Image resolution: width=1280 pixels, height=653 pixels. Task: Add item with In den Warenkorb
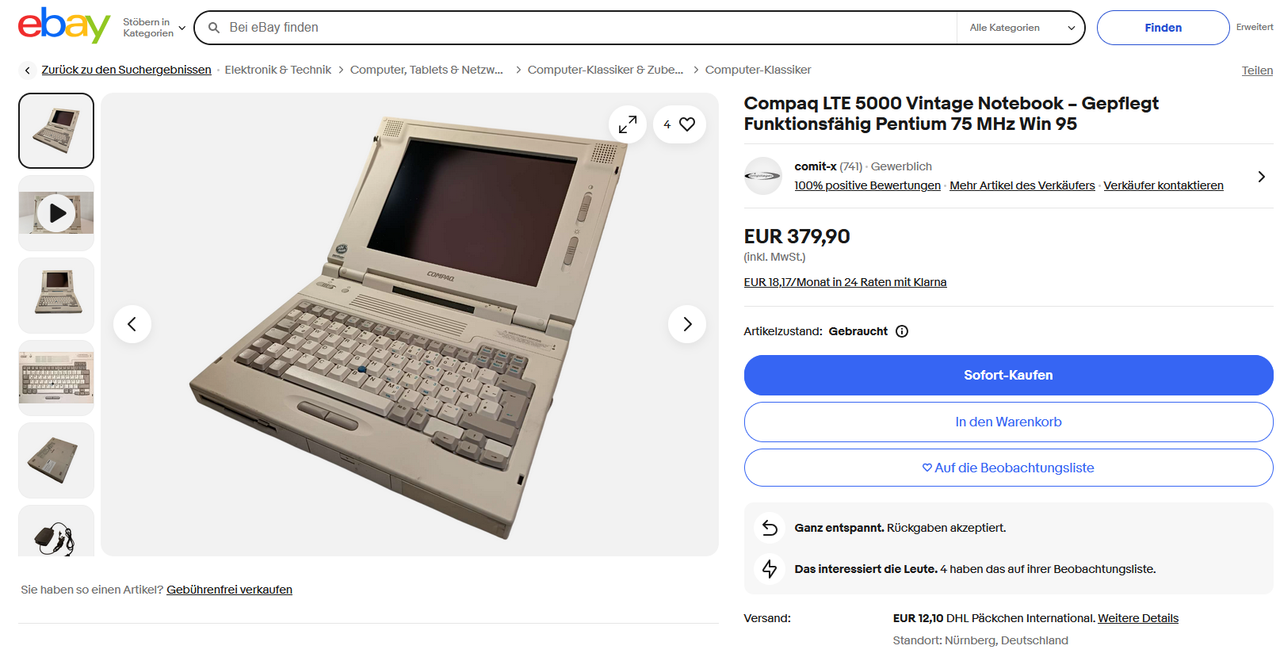click(1008, 422)
